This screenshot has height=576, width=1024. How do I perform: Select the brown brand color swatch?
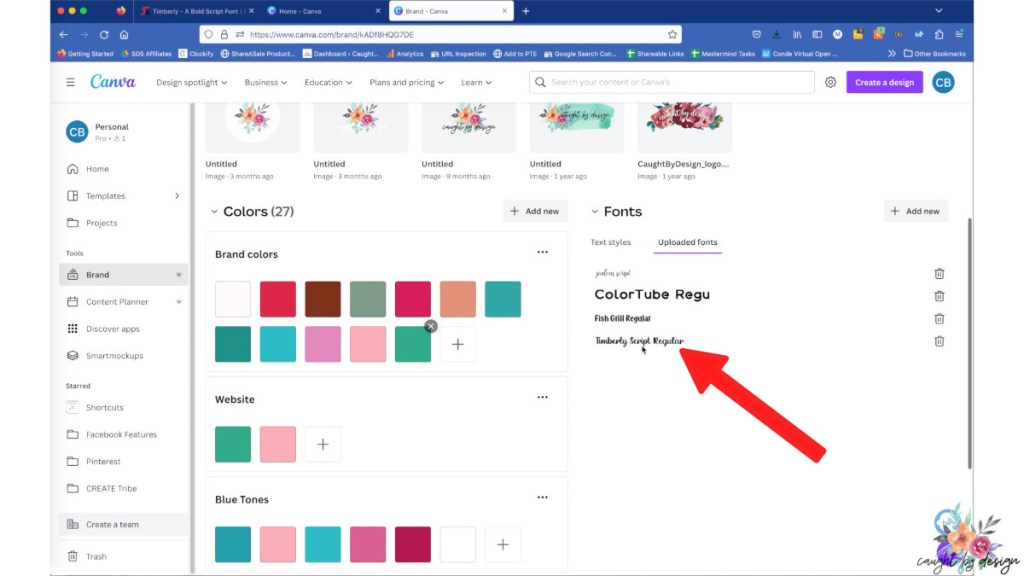323,299
